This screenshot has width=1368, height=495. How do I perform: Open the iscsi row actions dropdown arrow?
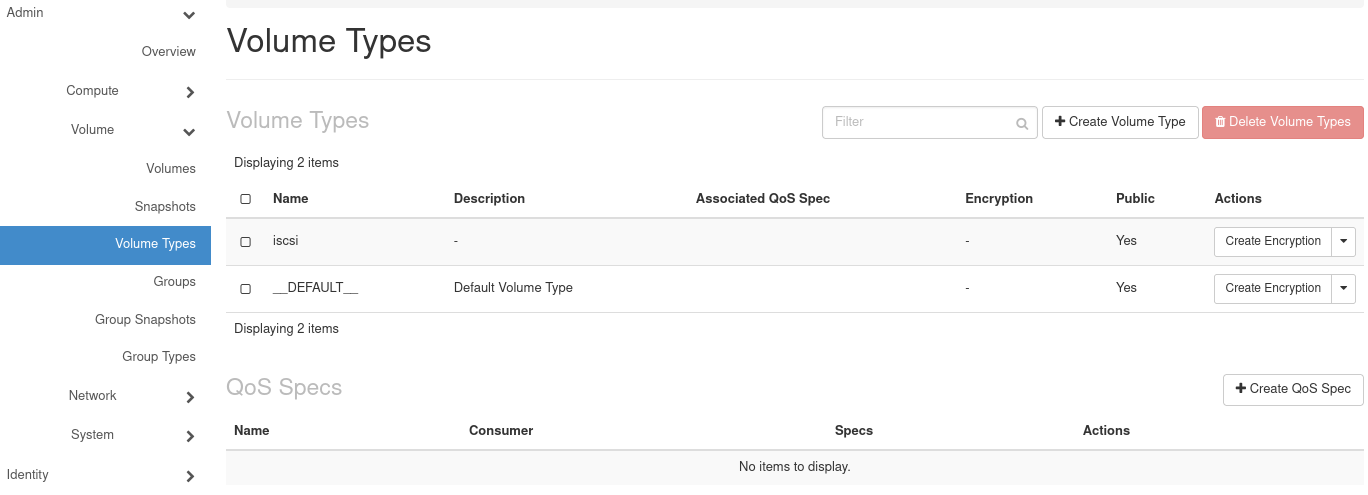1344,241
